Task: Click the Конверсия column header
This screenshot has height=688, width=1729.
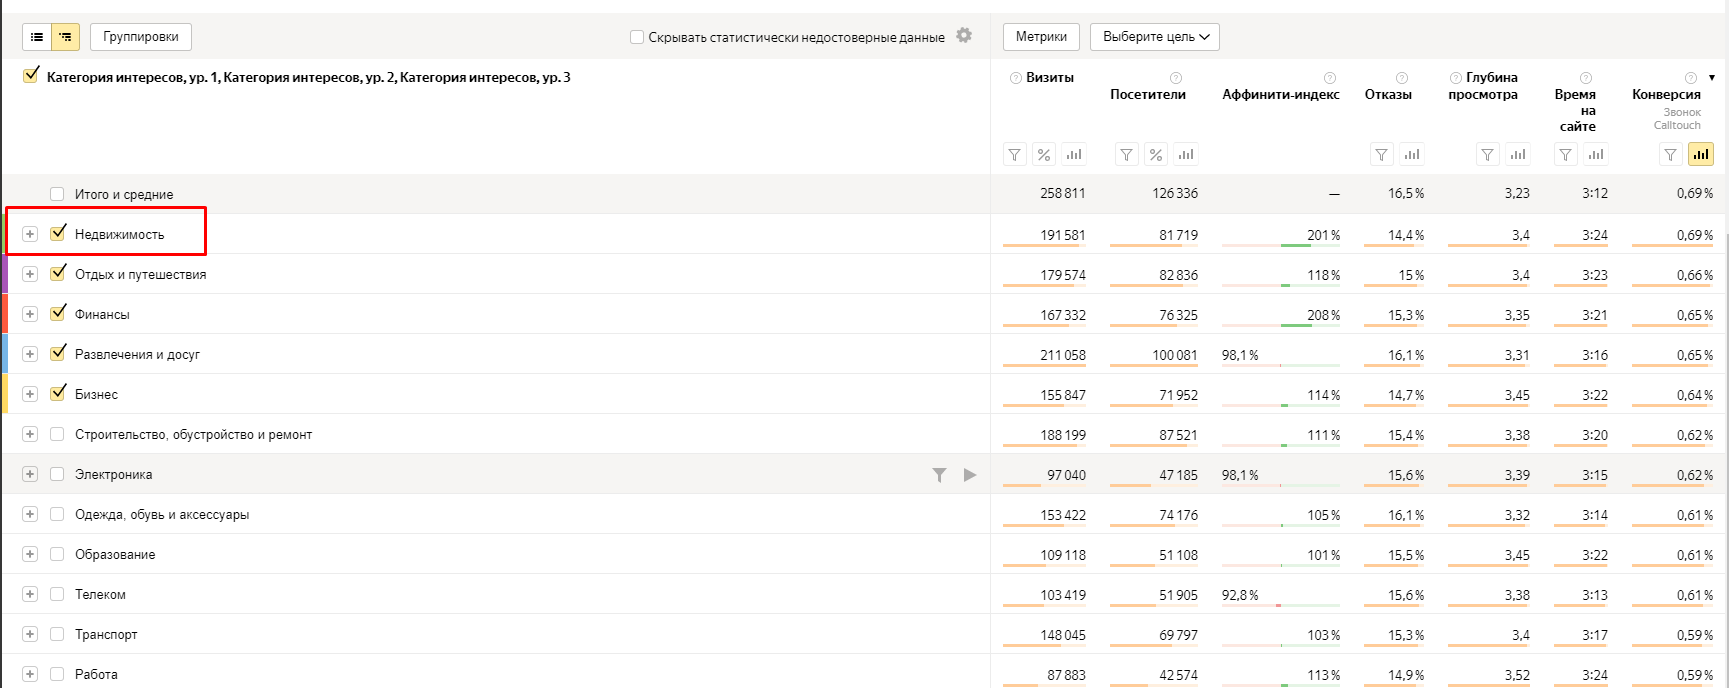Action: pos(1666,95)
